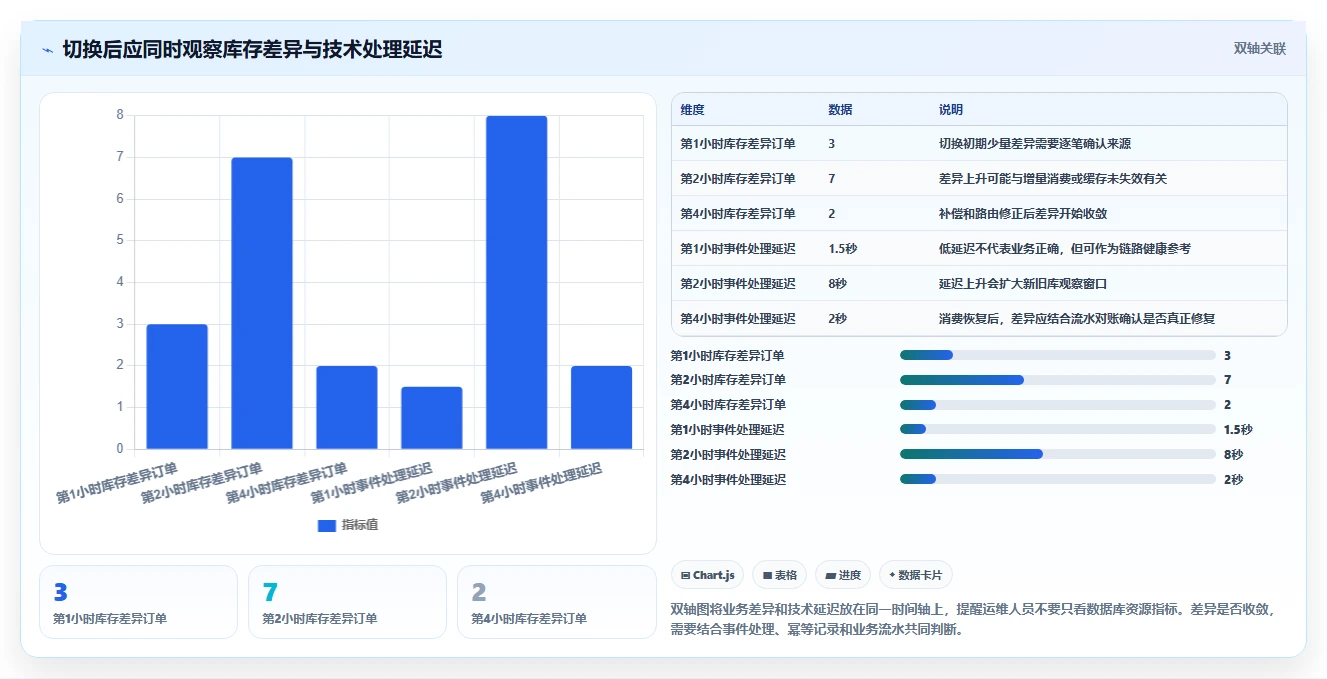Click the tallest bar 第2小时事件处理延迟

click(517, 282)
